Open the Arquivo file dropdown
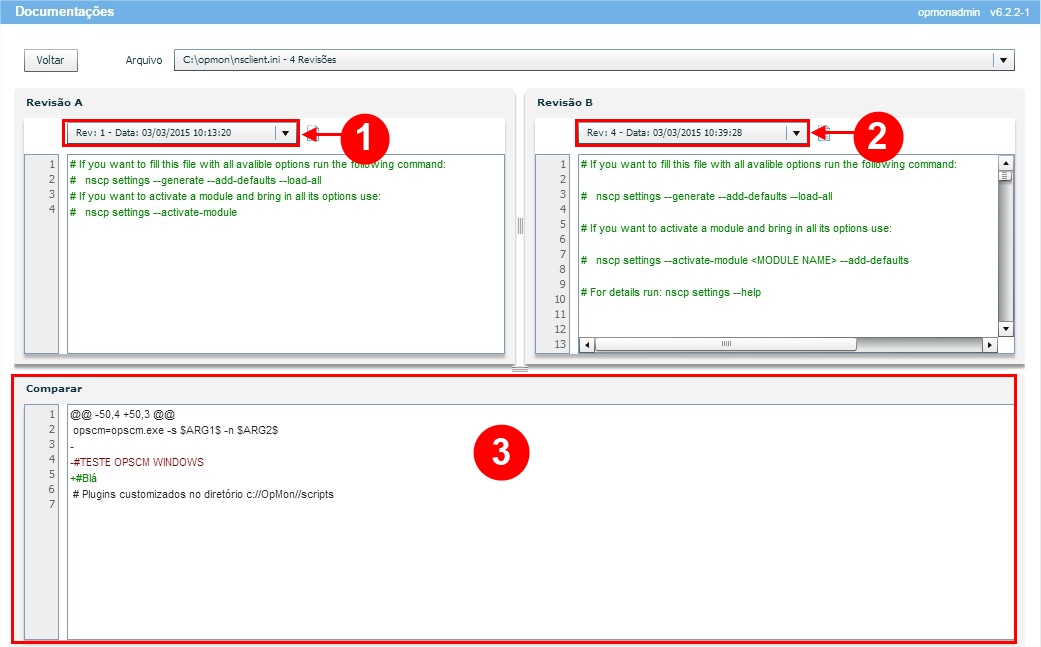This screenshot has width=1041, height=647. tap(1003, 60)
